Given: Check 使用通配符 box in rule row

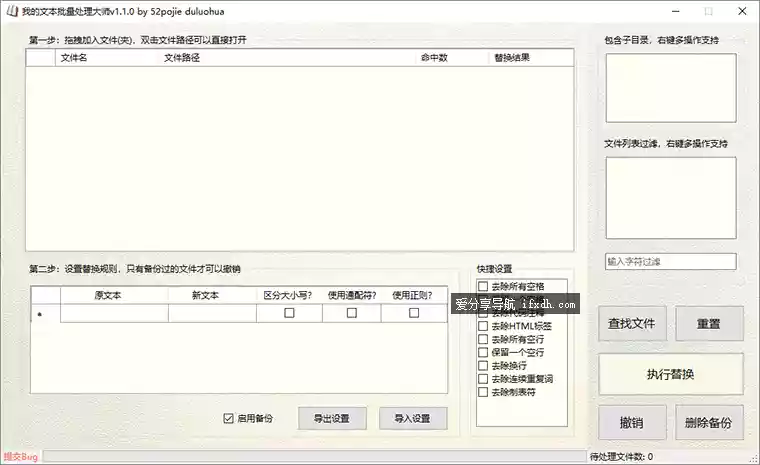Looking at the screenshot, I should (x=352, y=313).
